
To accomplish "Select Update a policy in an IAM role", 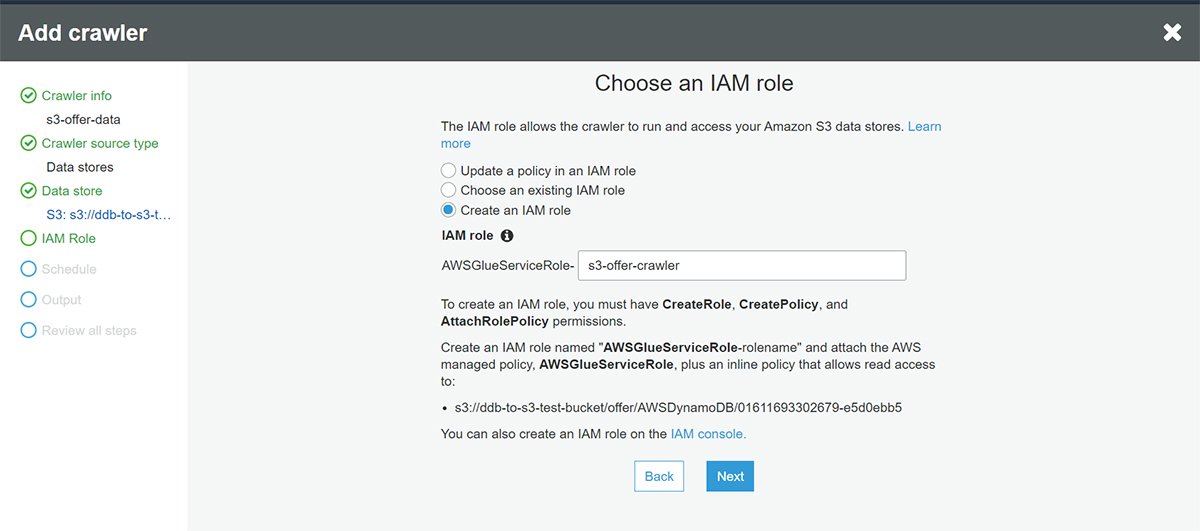I will click(x=449, y=171).
